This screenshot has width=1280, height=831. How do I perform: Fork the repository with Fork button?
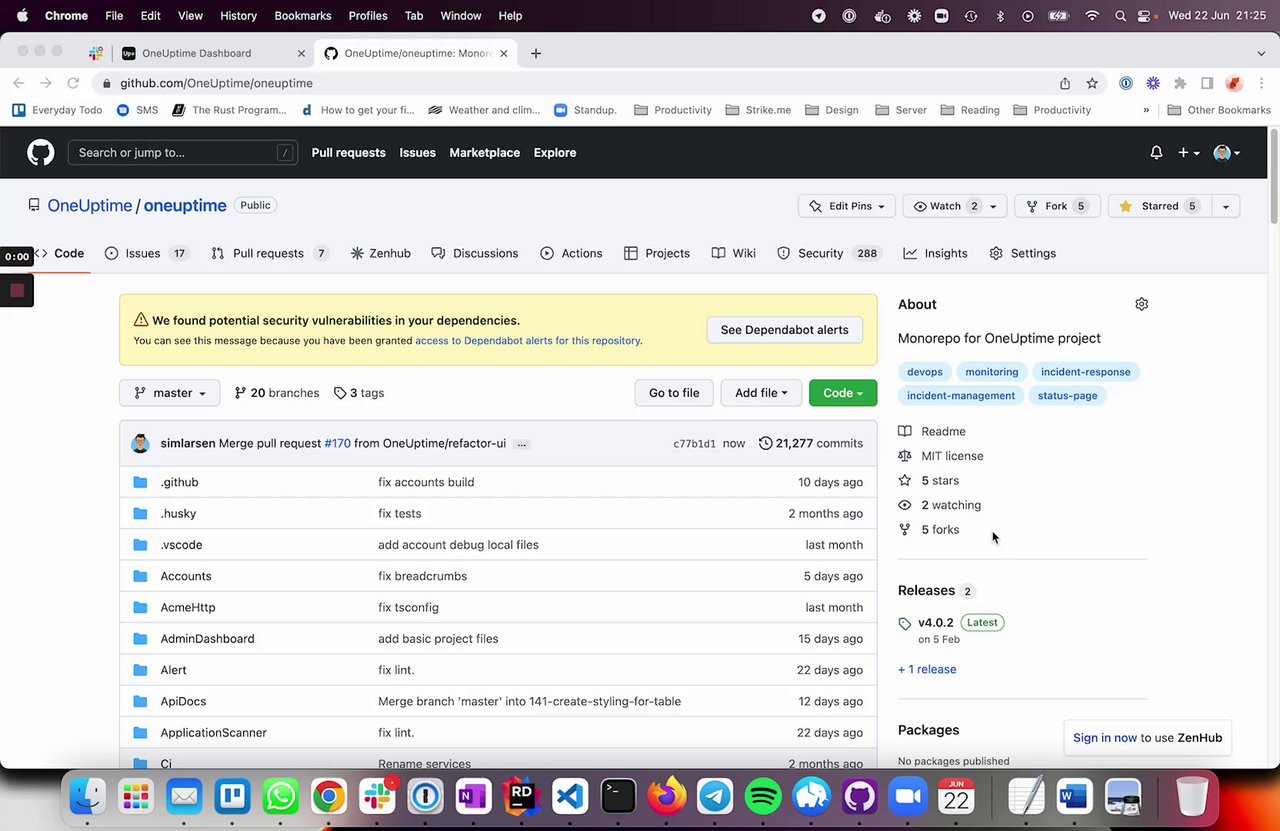(1057, 206)
